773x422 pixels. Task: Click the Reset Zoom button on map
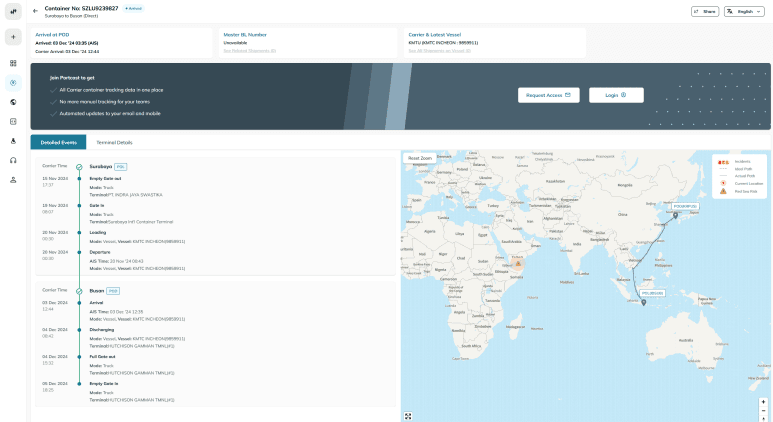click(420, 158)
